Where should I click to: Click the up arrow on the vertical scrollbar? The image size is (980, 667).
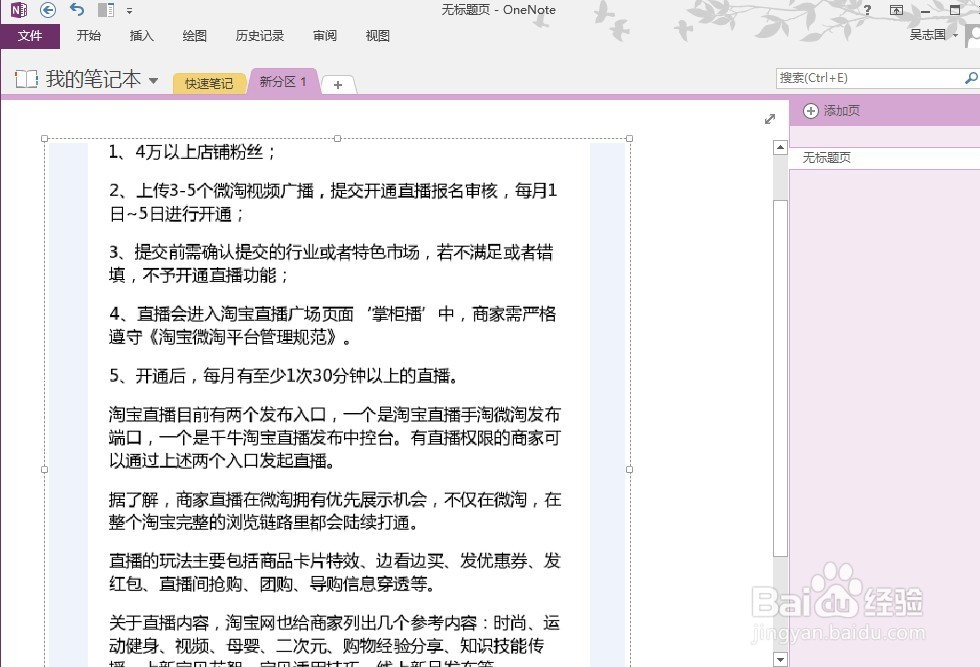tap(781, 146)
